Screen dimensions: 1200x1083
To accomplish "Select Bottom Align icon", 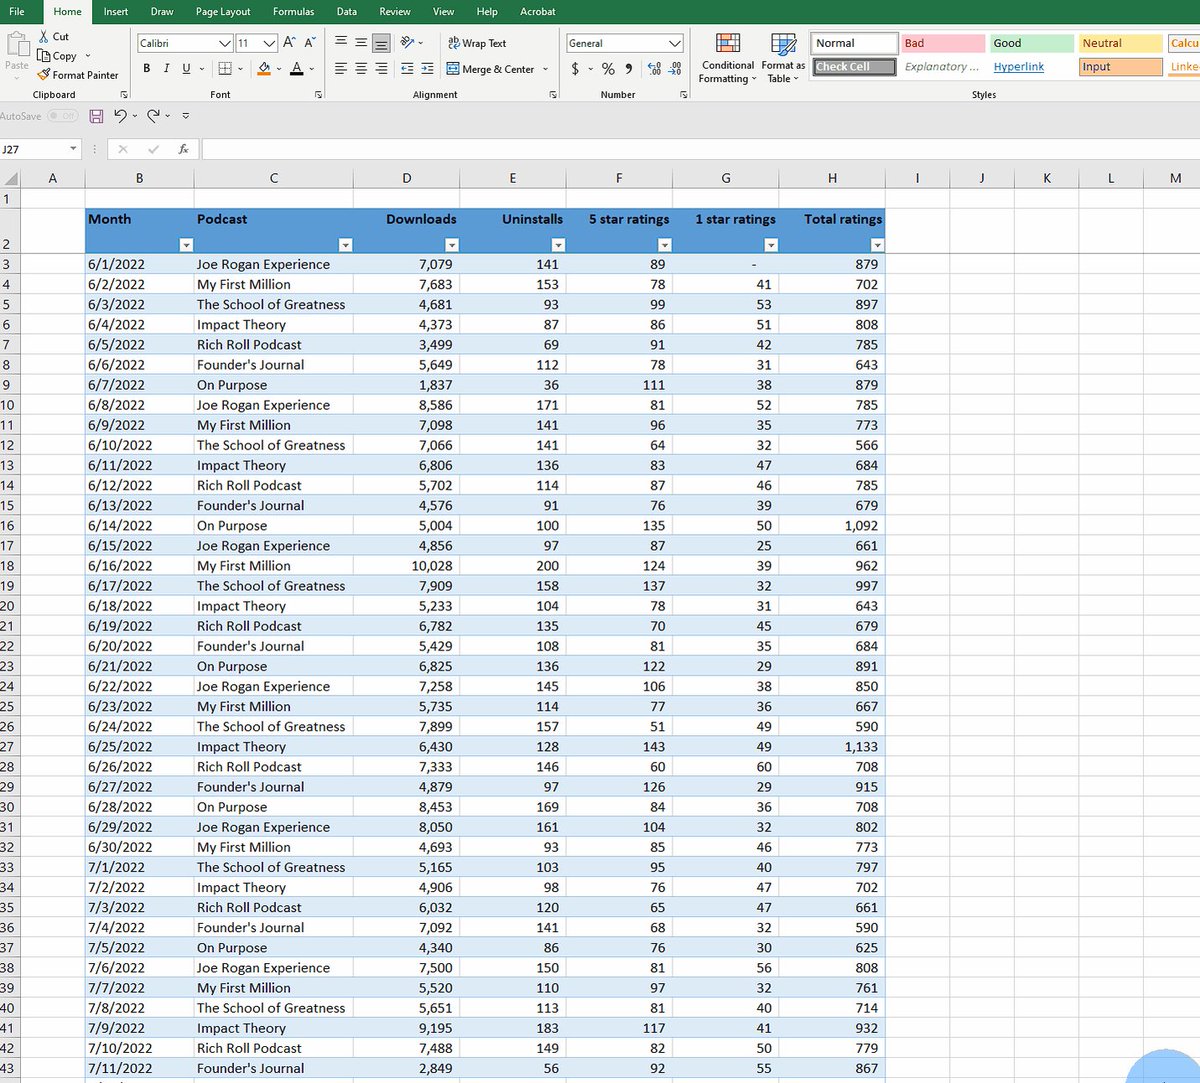I will (381, 43).
